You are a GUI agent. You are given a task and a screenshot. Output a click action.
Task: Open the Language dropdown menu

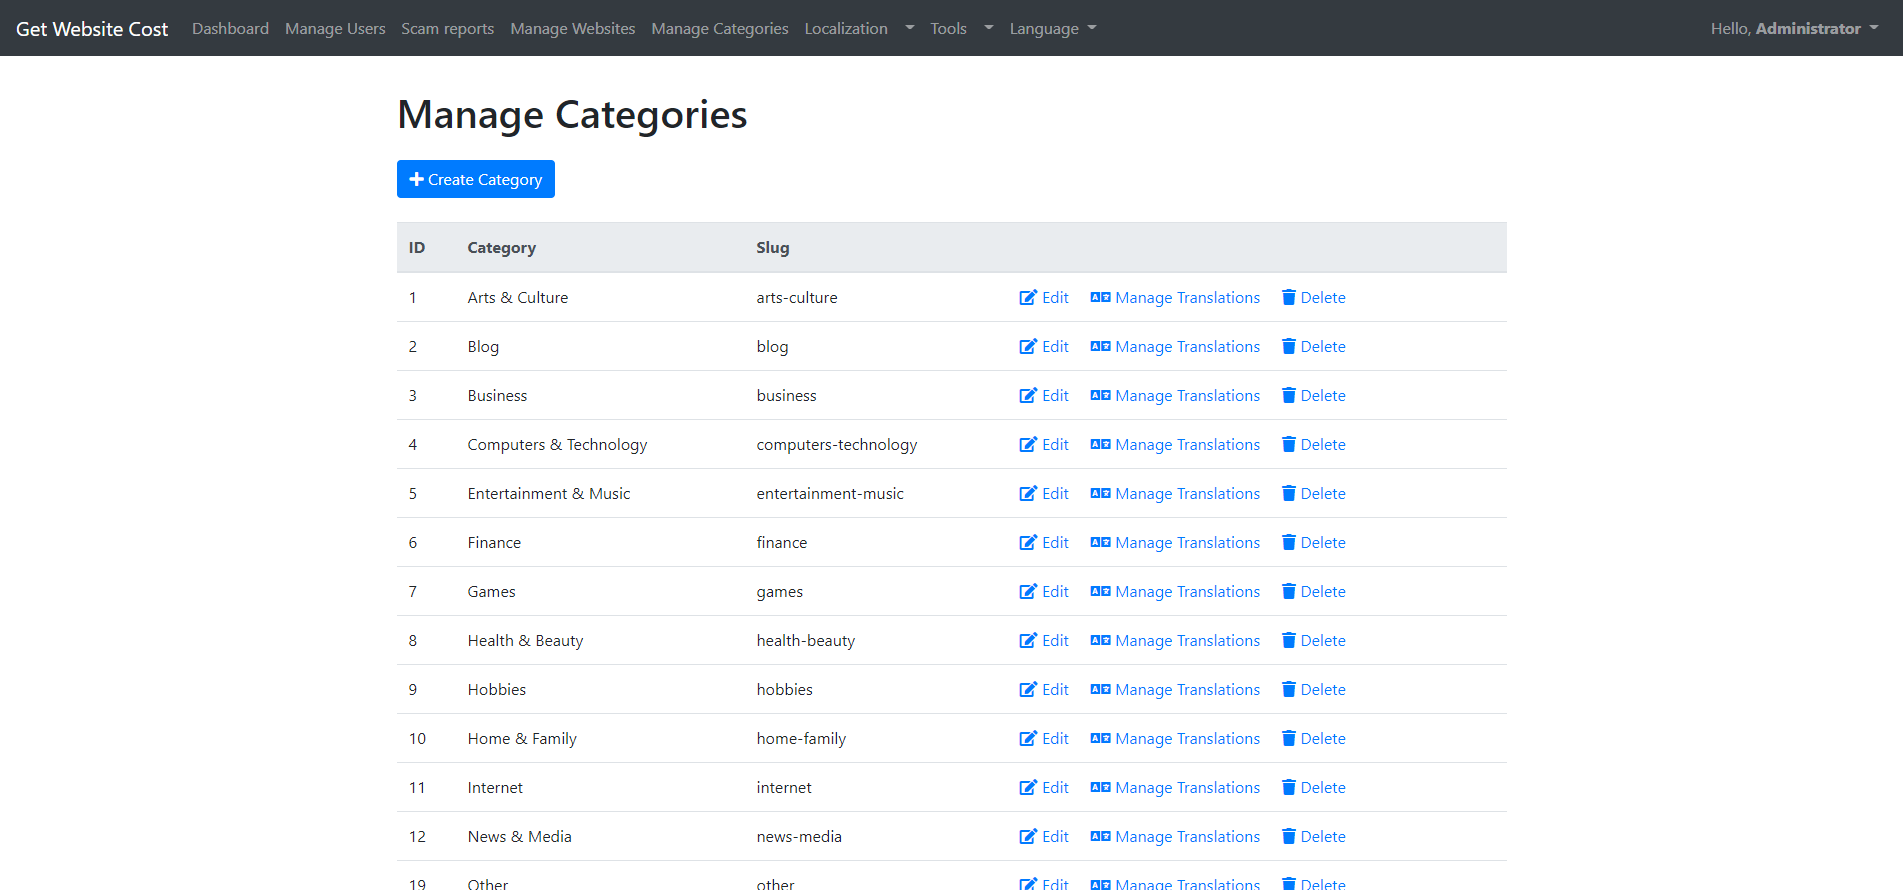(1052, 28)
